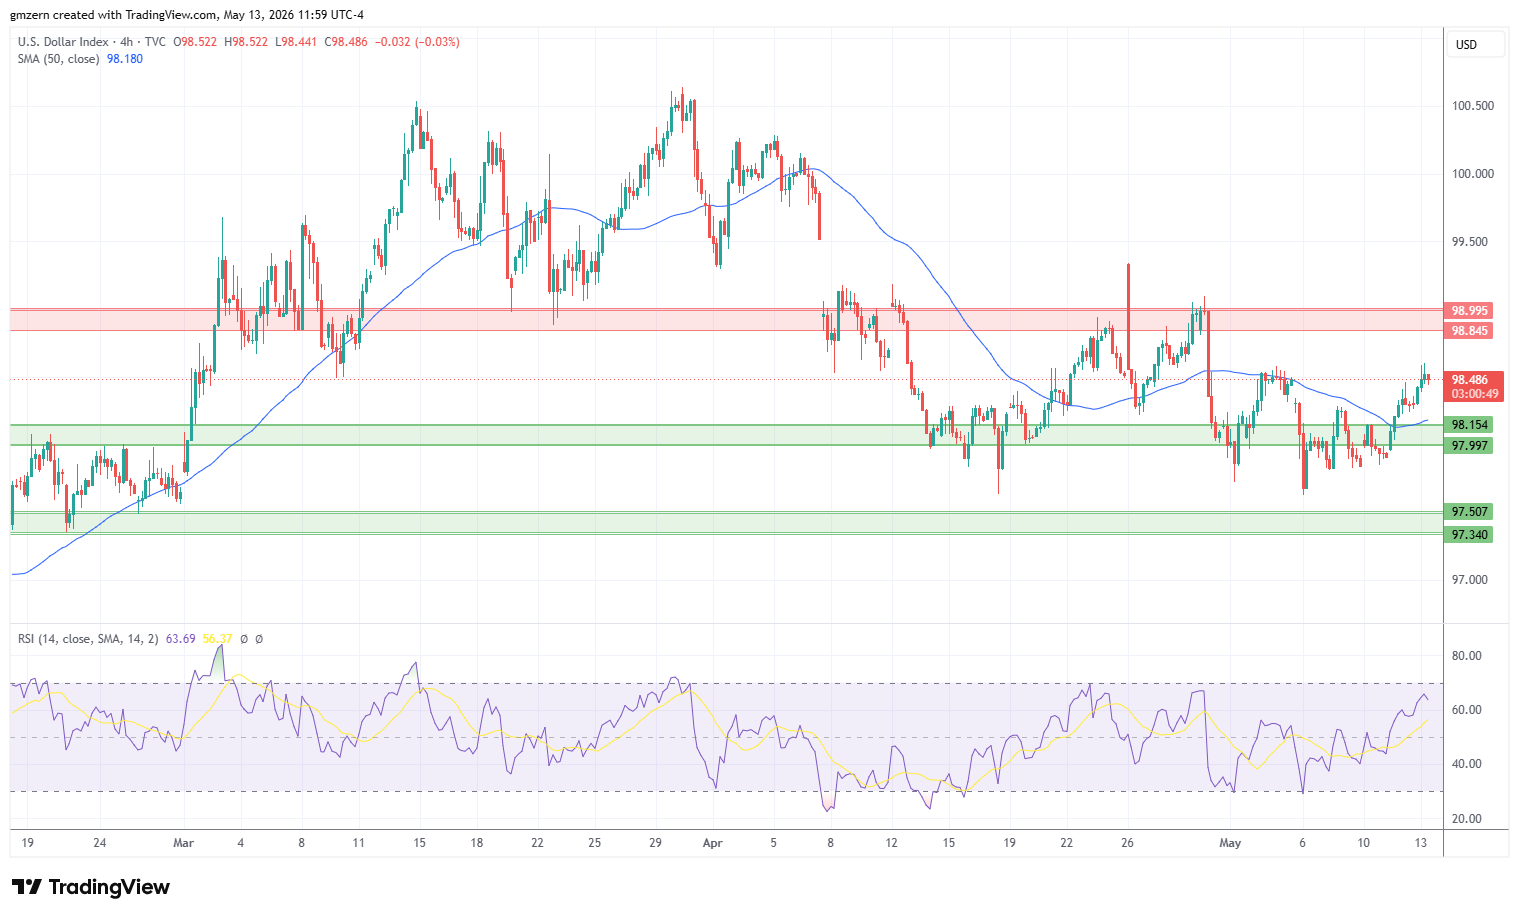Click the close price C98.486 in the header
1519x917 pixels.
coord(346,42)
